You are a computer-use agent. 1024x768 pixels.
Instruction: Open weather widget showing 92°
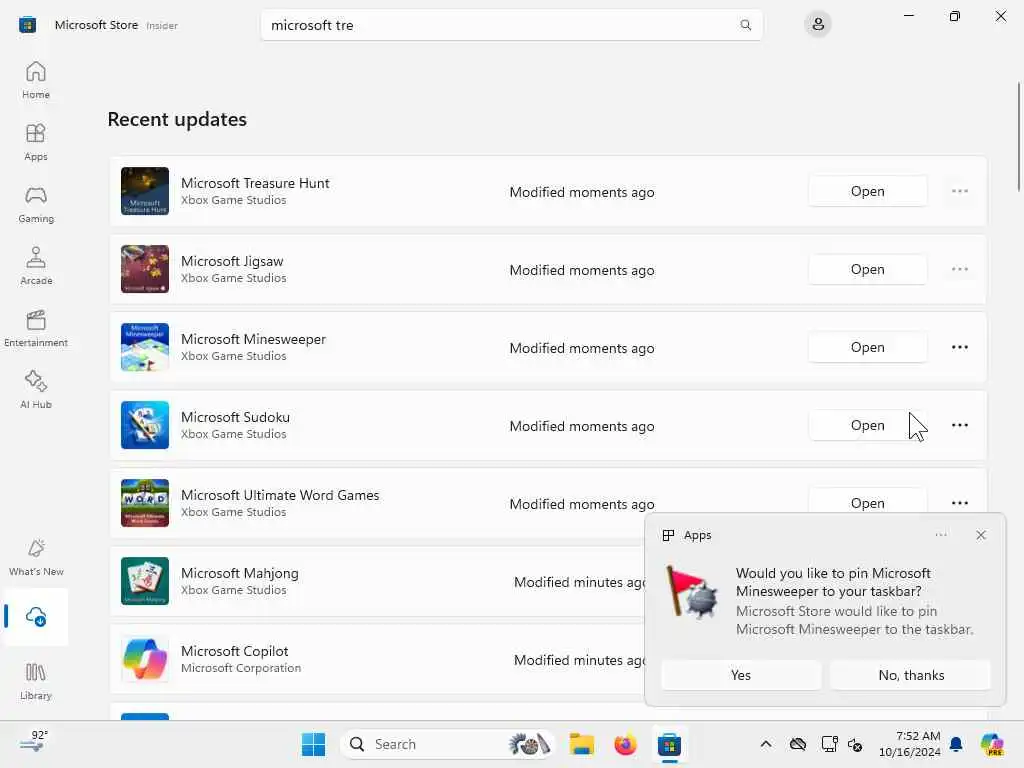33,743
